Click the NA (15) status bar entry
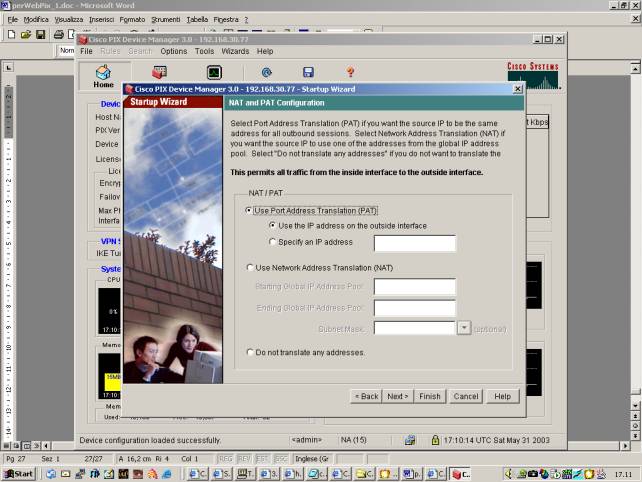The image size is (642, 482). point(353,440)
